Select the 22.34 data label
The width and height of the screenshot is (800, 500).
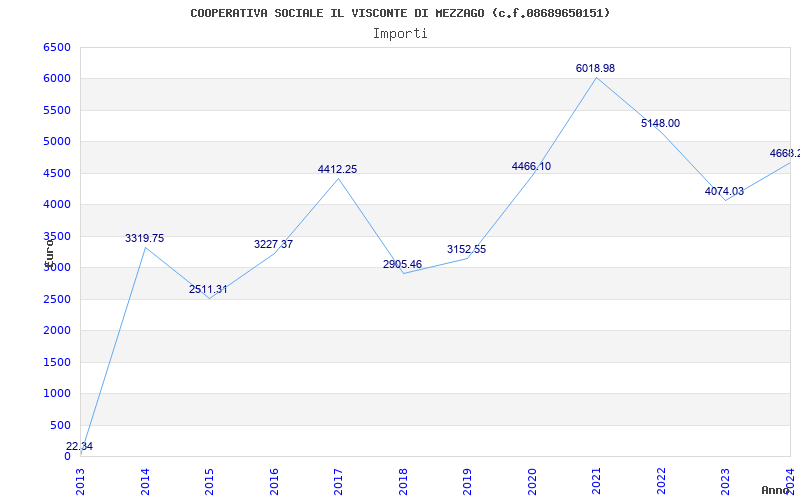tap(79, 446)
